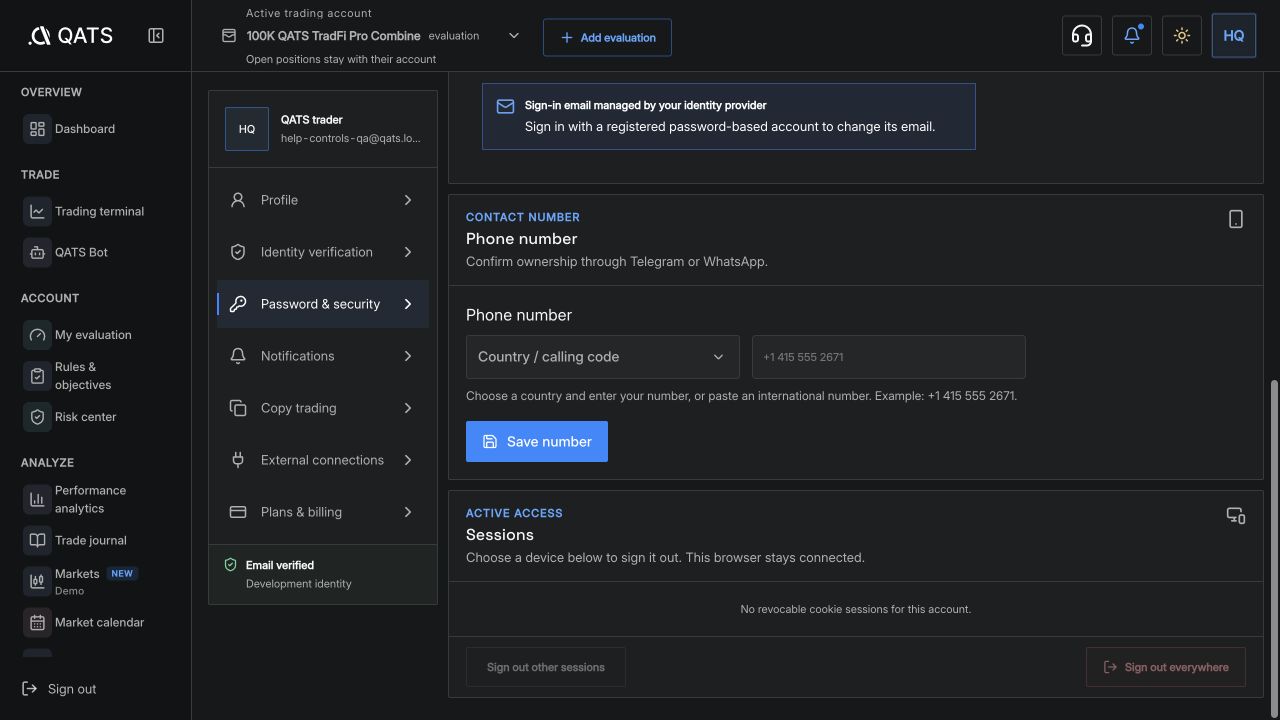Click the sign out arrow icon
The image size is (1280, 720).
point(29,689)
